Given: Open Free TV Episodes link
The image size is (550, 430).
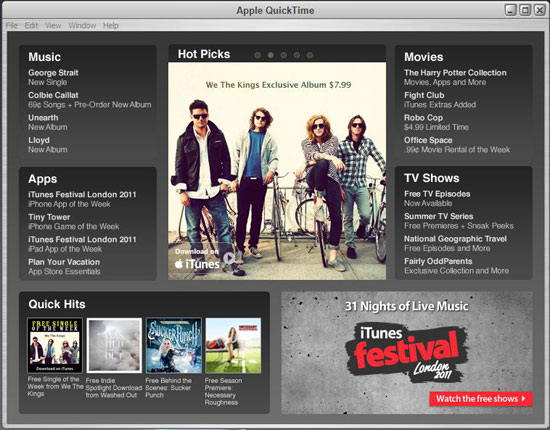Looking at the screenshot, I should [x=437, y=198].
